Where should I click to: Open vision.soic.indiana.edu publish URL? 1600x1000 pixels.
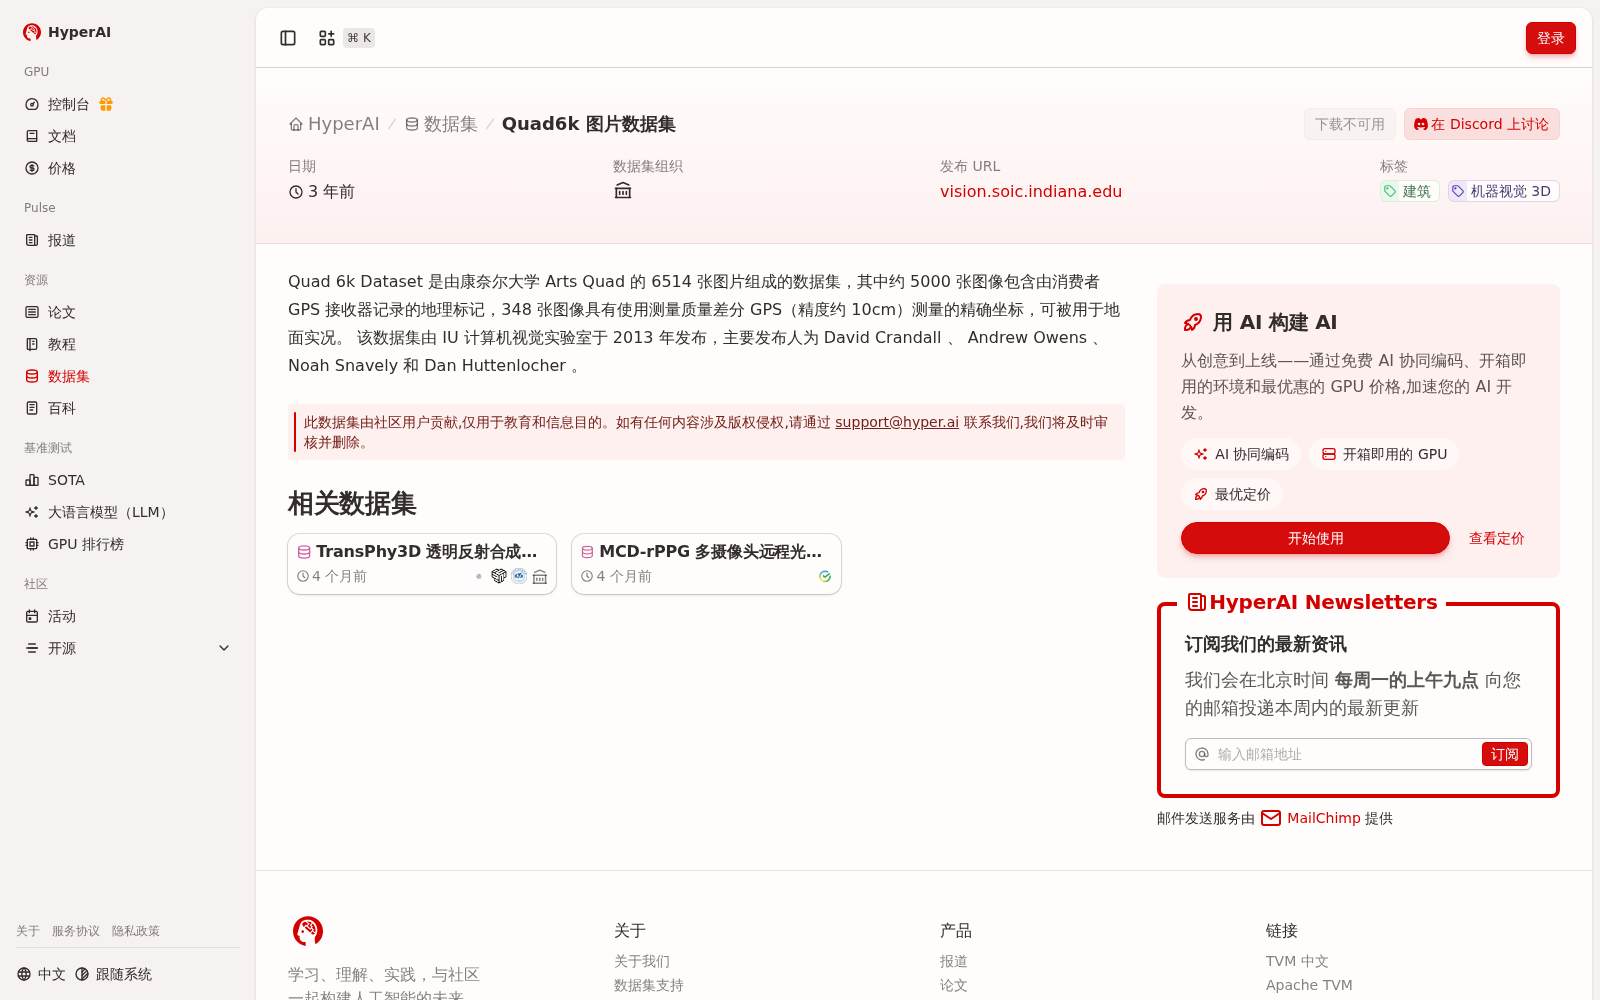1030,191
